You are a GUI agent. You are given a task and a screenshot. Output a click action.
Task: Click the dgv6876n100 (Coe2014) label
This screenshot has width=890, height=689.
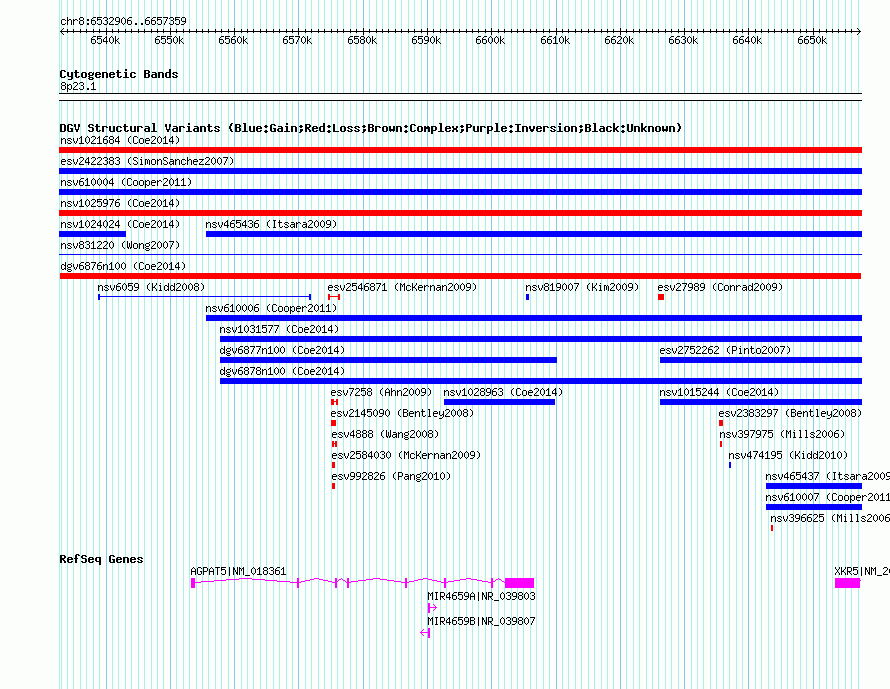[x=123, y=266]
